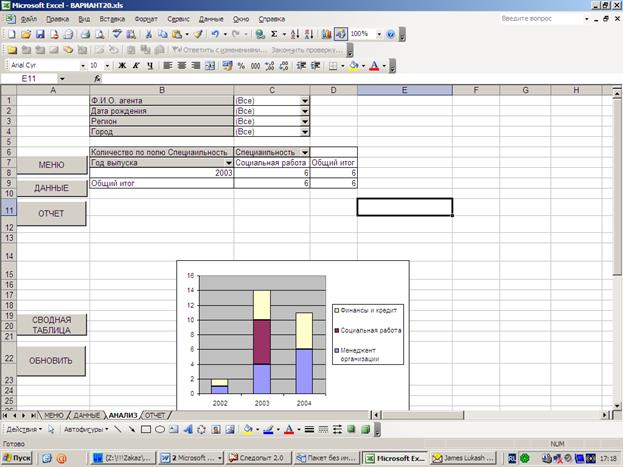Toggle italic formatting (К)
The image size is (623, 467).
click(x=136, y=66)
